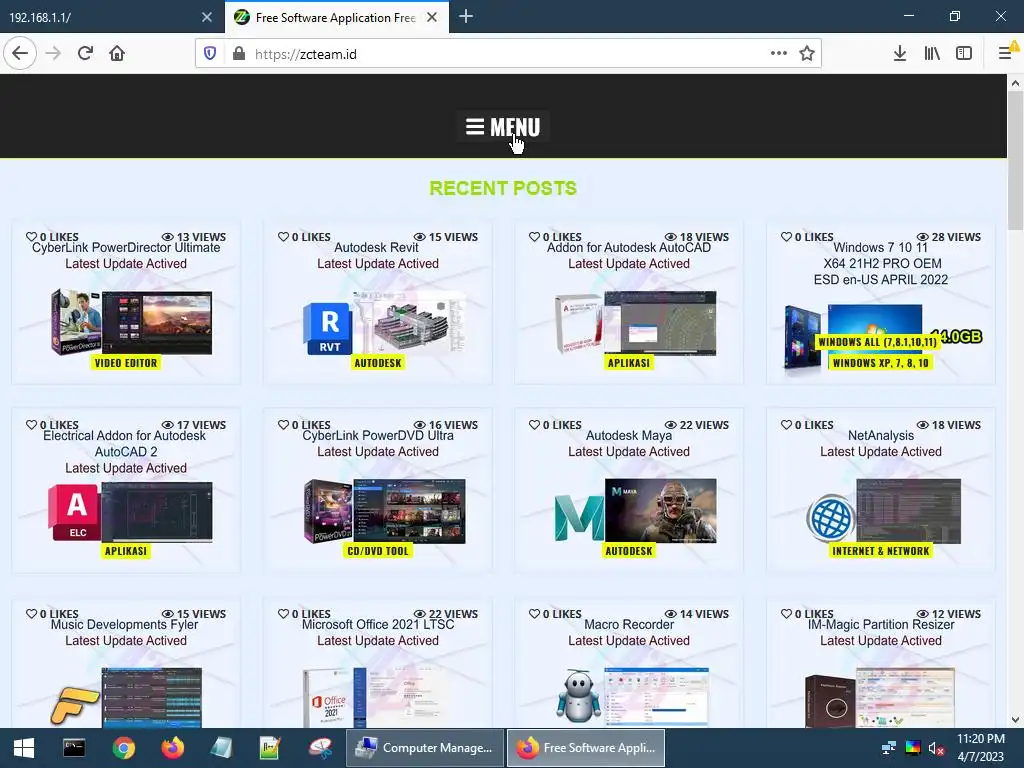Launch Command Prompt from the taskbar

[x=74, y=748]
